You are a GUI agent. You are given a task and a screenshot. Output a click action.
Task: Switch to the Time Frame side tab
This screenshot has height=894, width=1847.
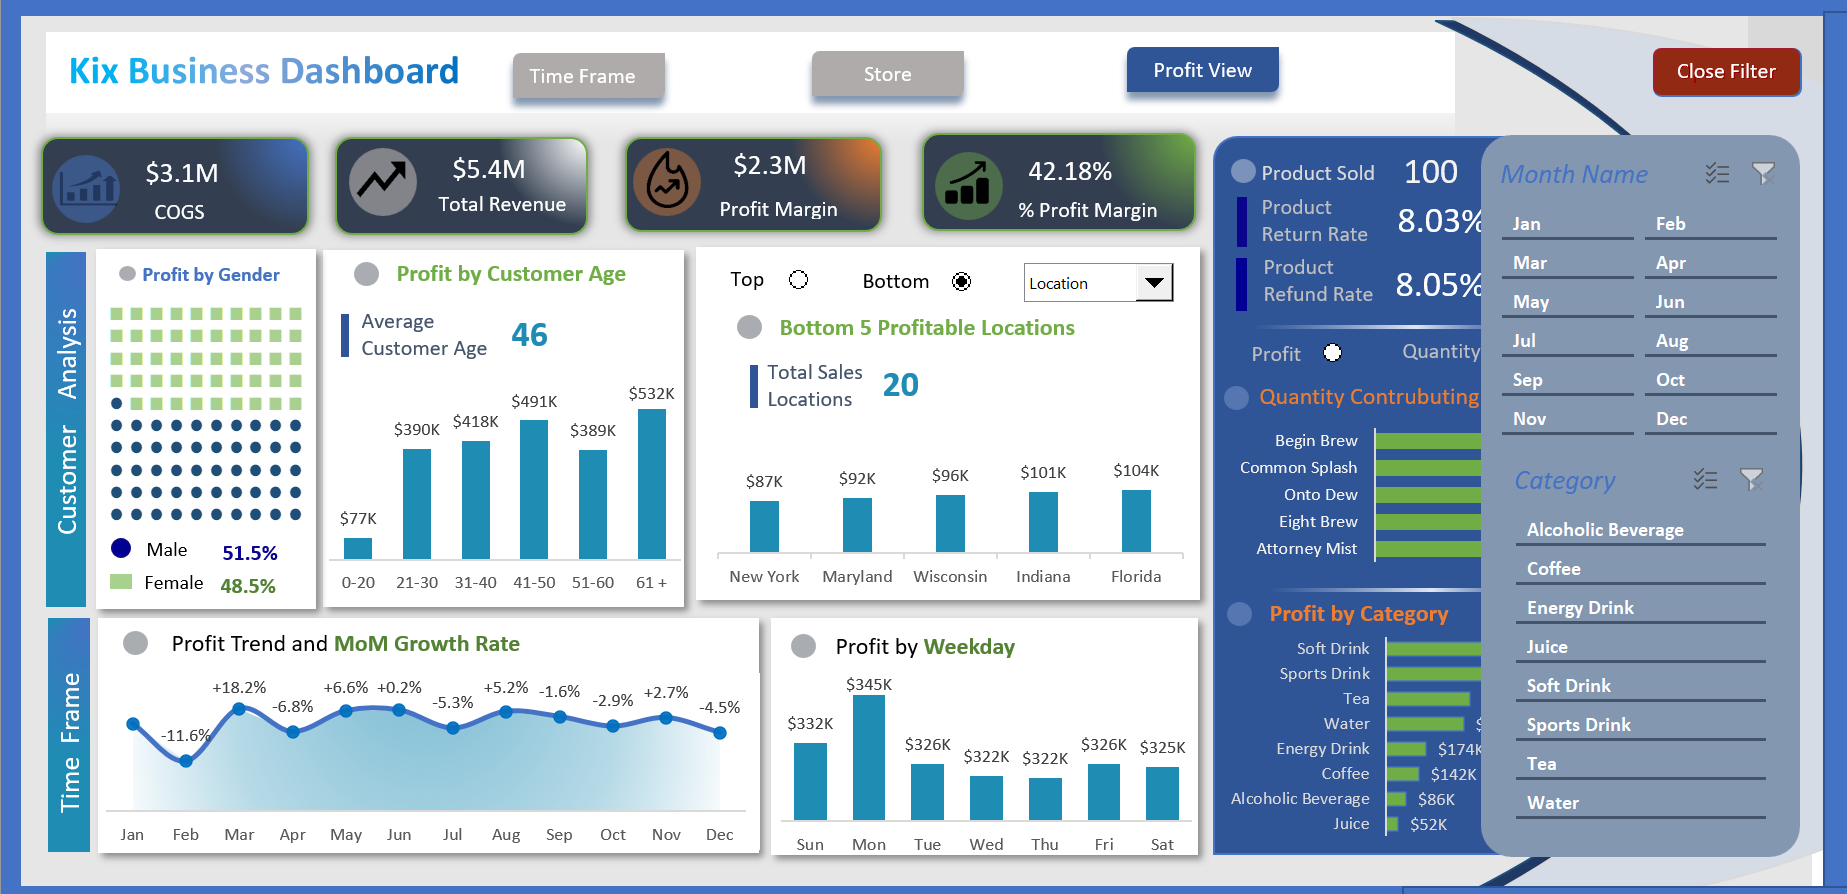pyautogui.click(x=69, y=735)
